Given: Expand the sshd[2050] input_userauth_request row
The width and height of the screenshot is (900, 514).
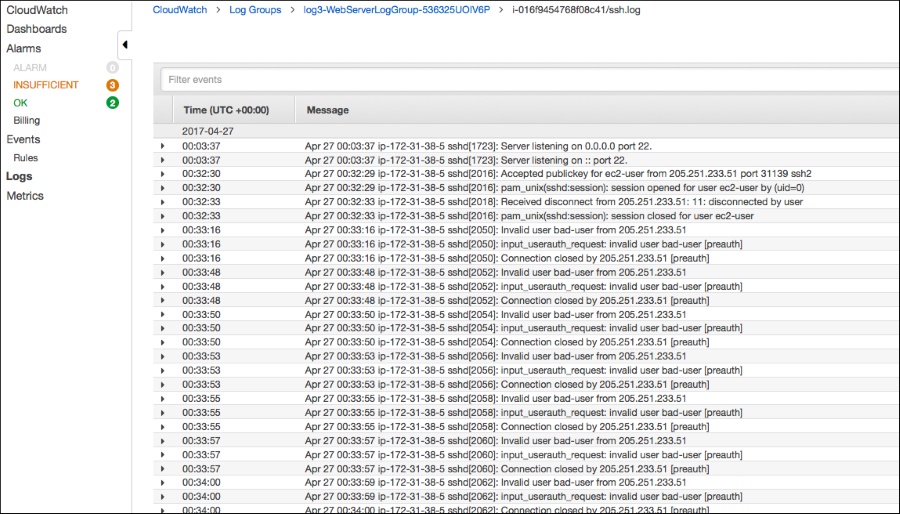Looking at the screenshot, I should 162,244.
